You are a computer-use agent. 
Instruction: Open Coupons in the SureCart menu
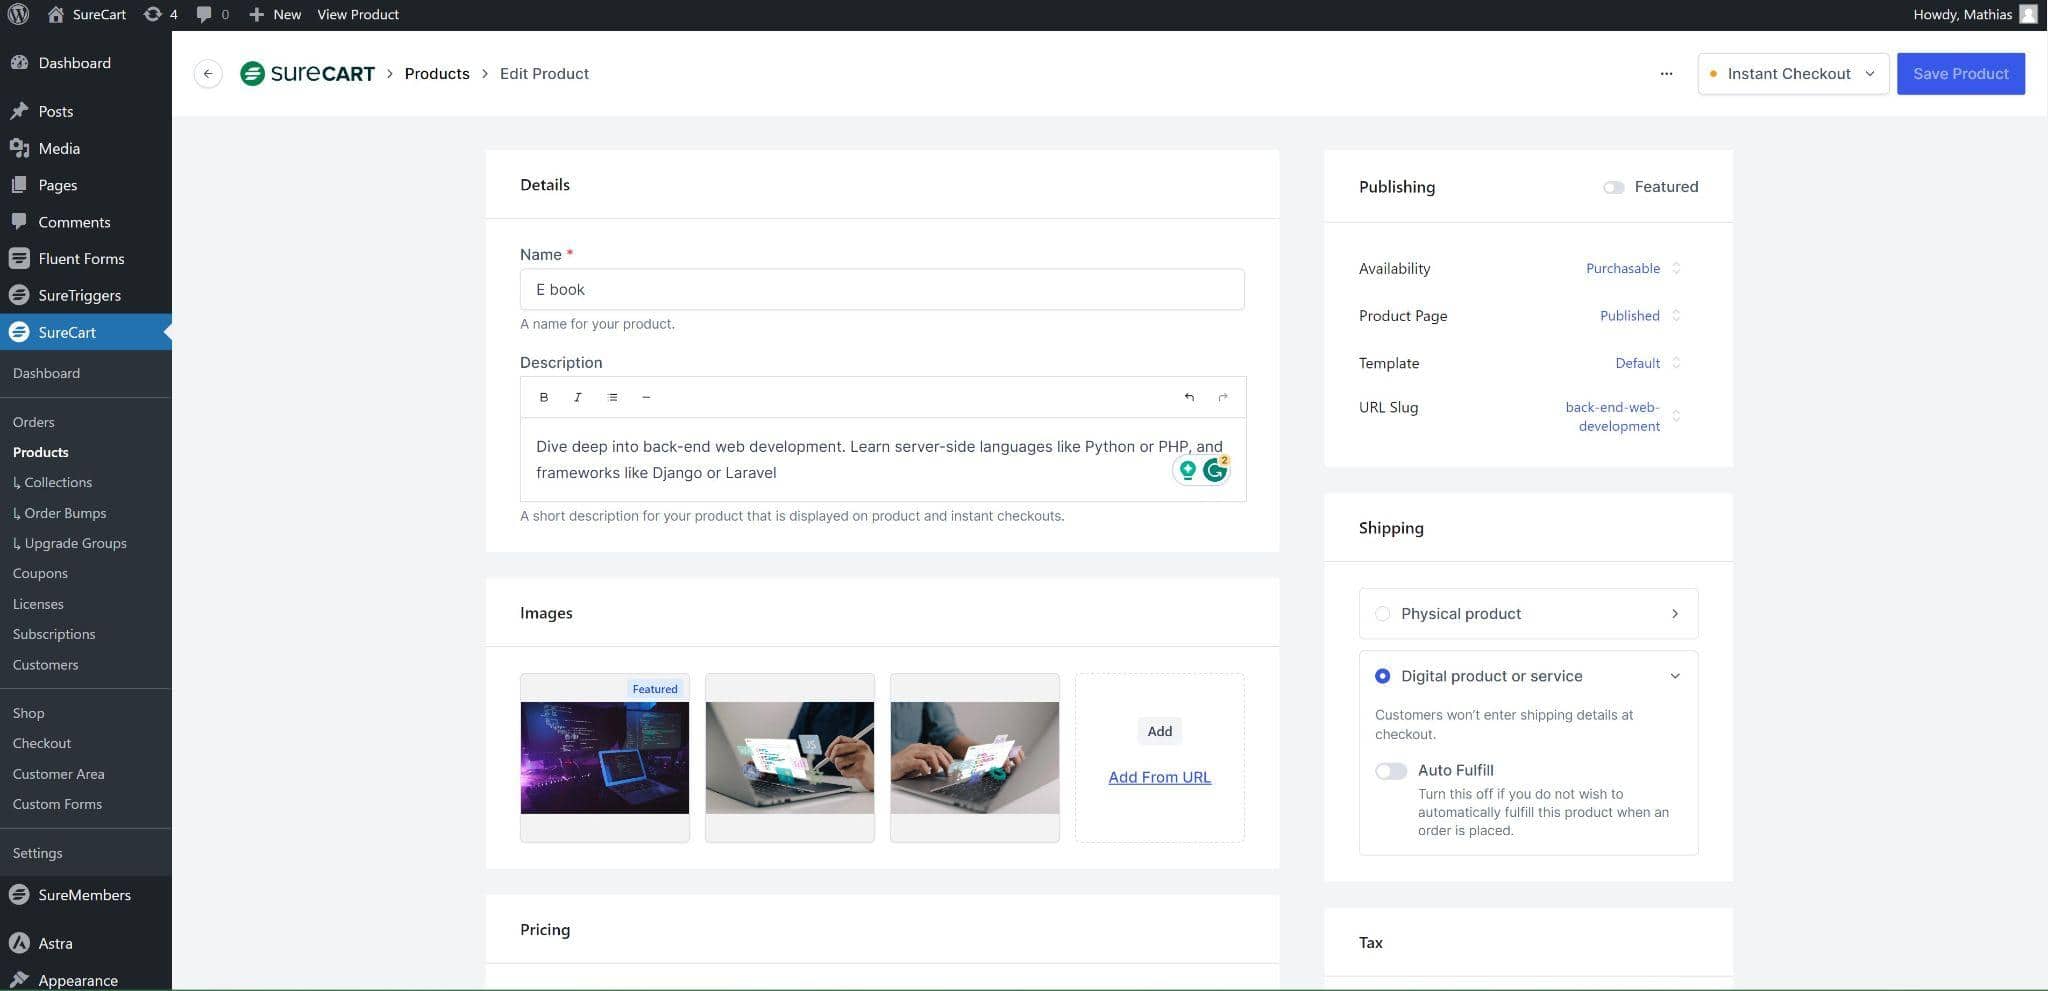(40, 573)
